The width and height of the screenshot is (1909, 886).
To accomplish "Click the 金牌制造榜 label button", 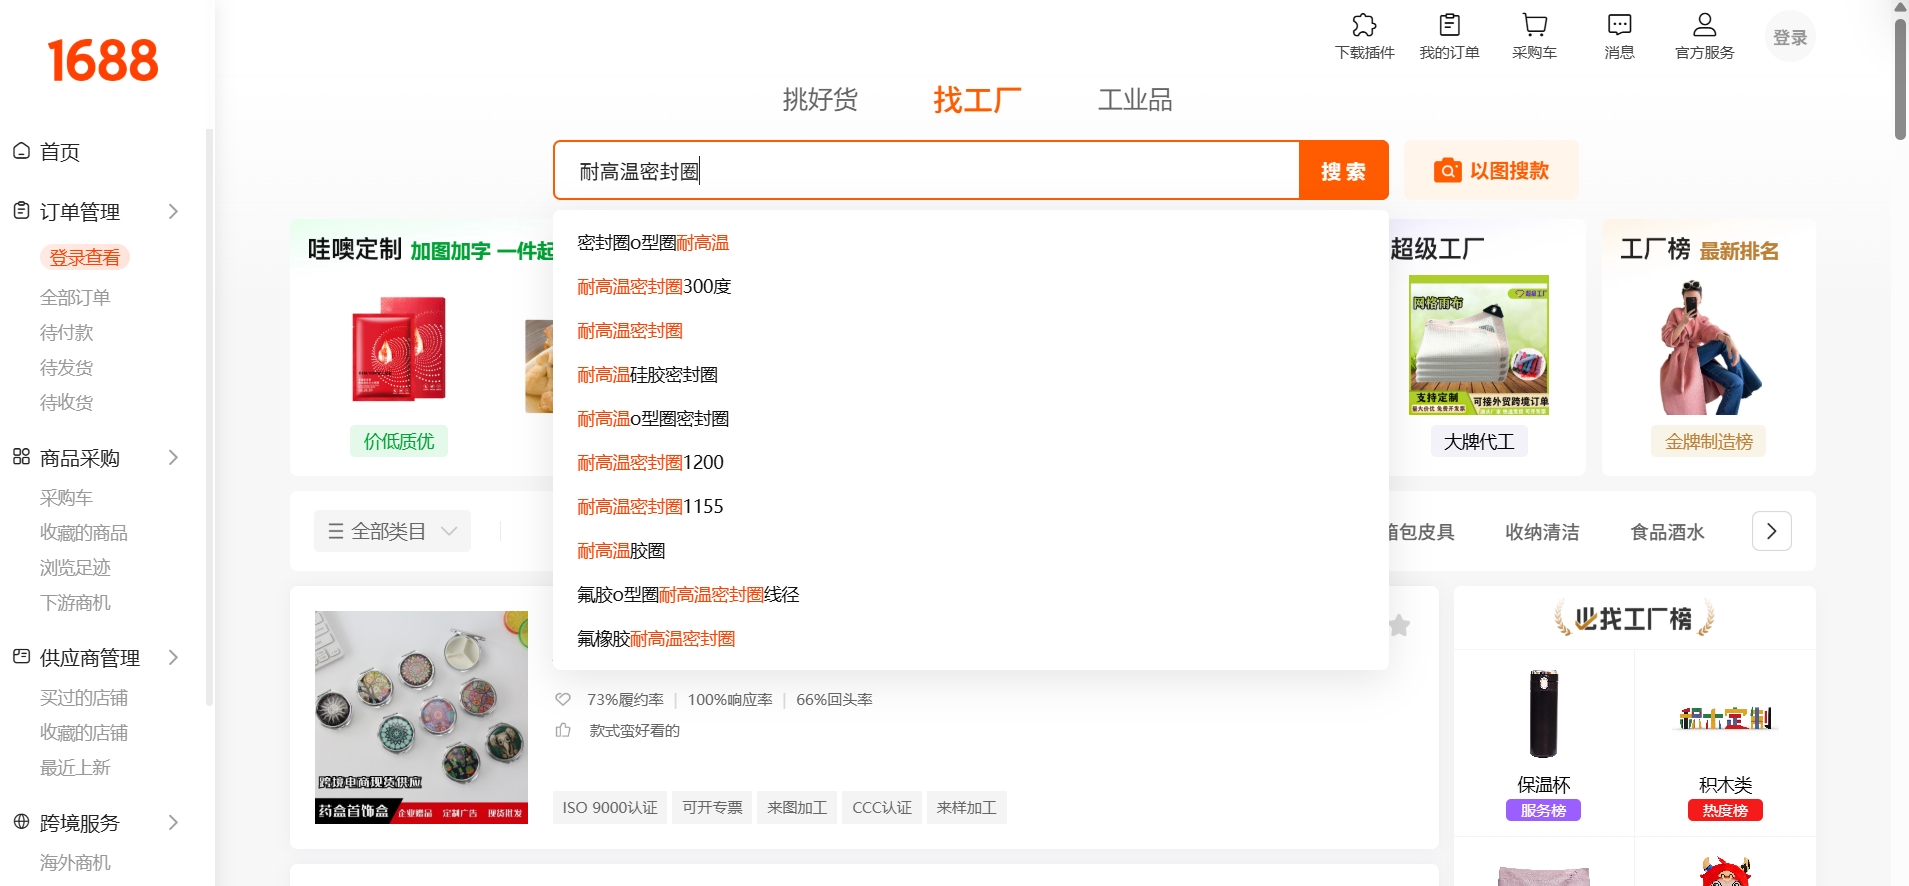I will 1709,441.
